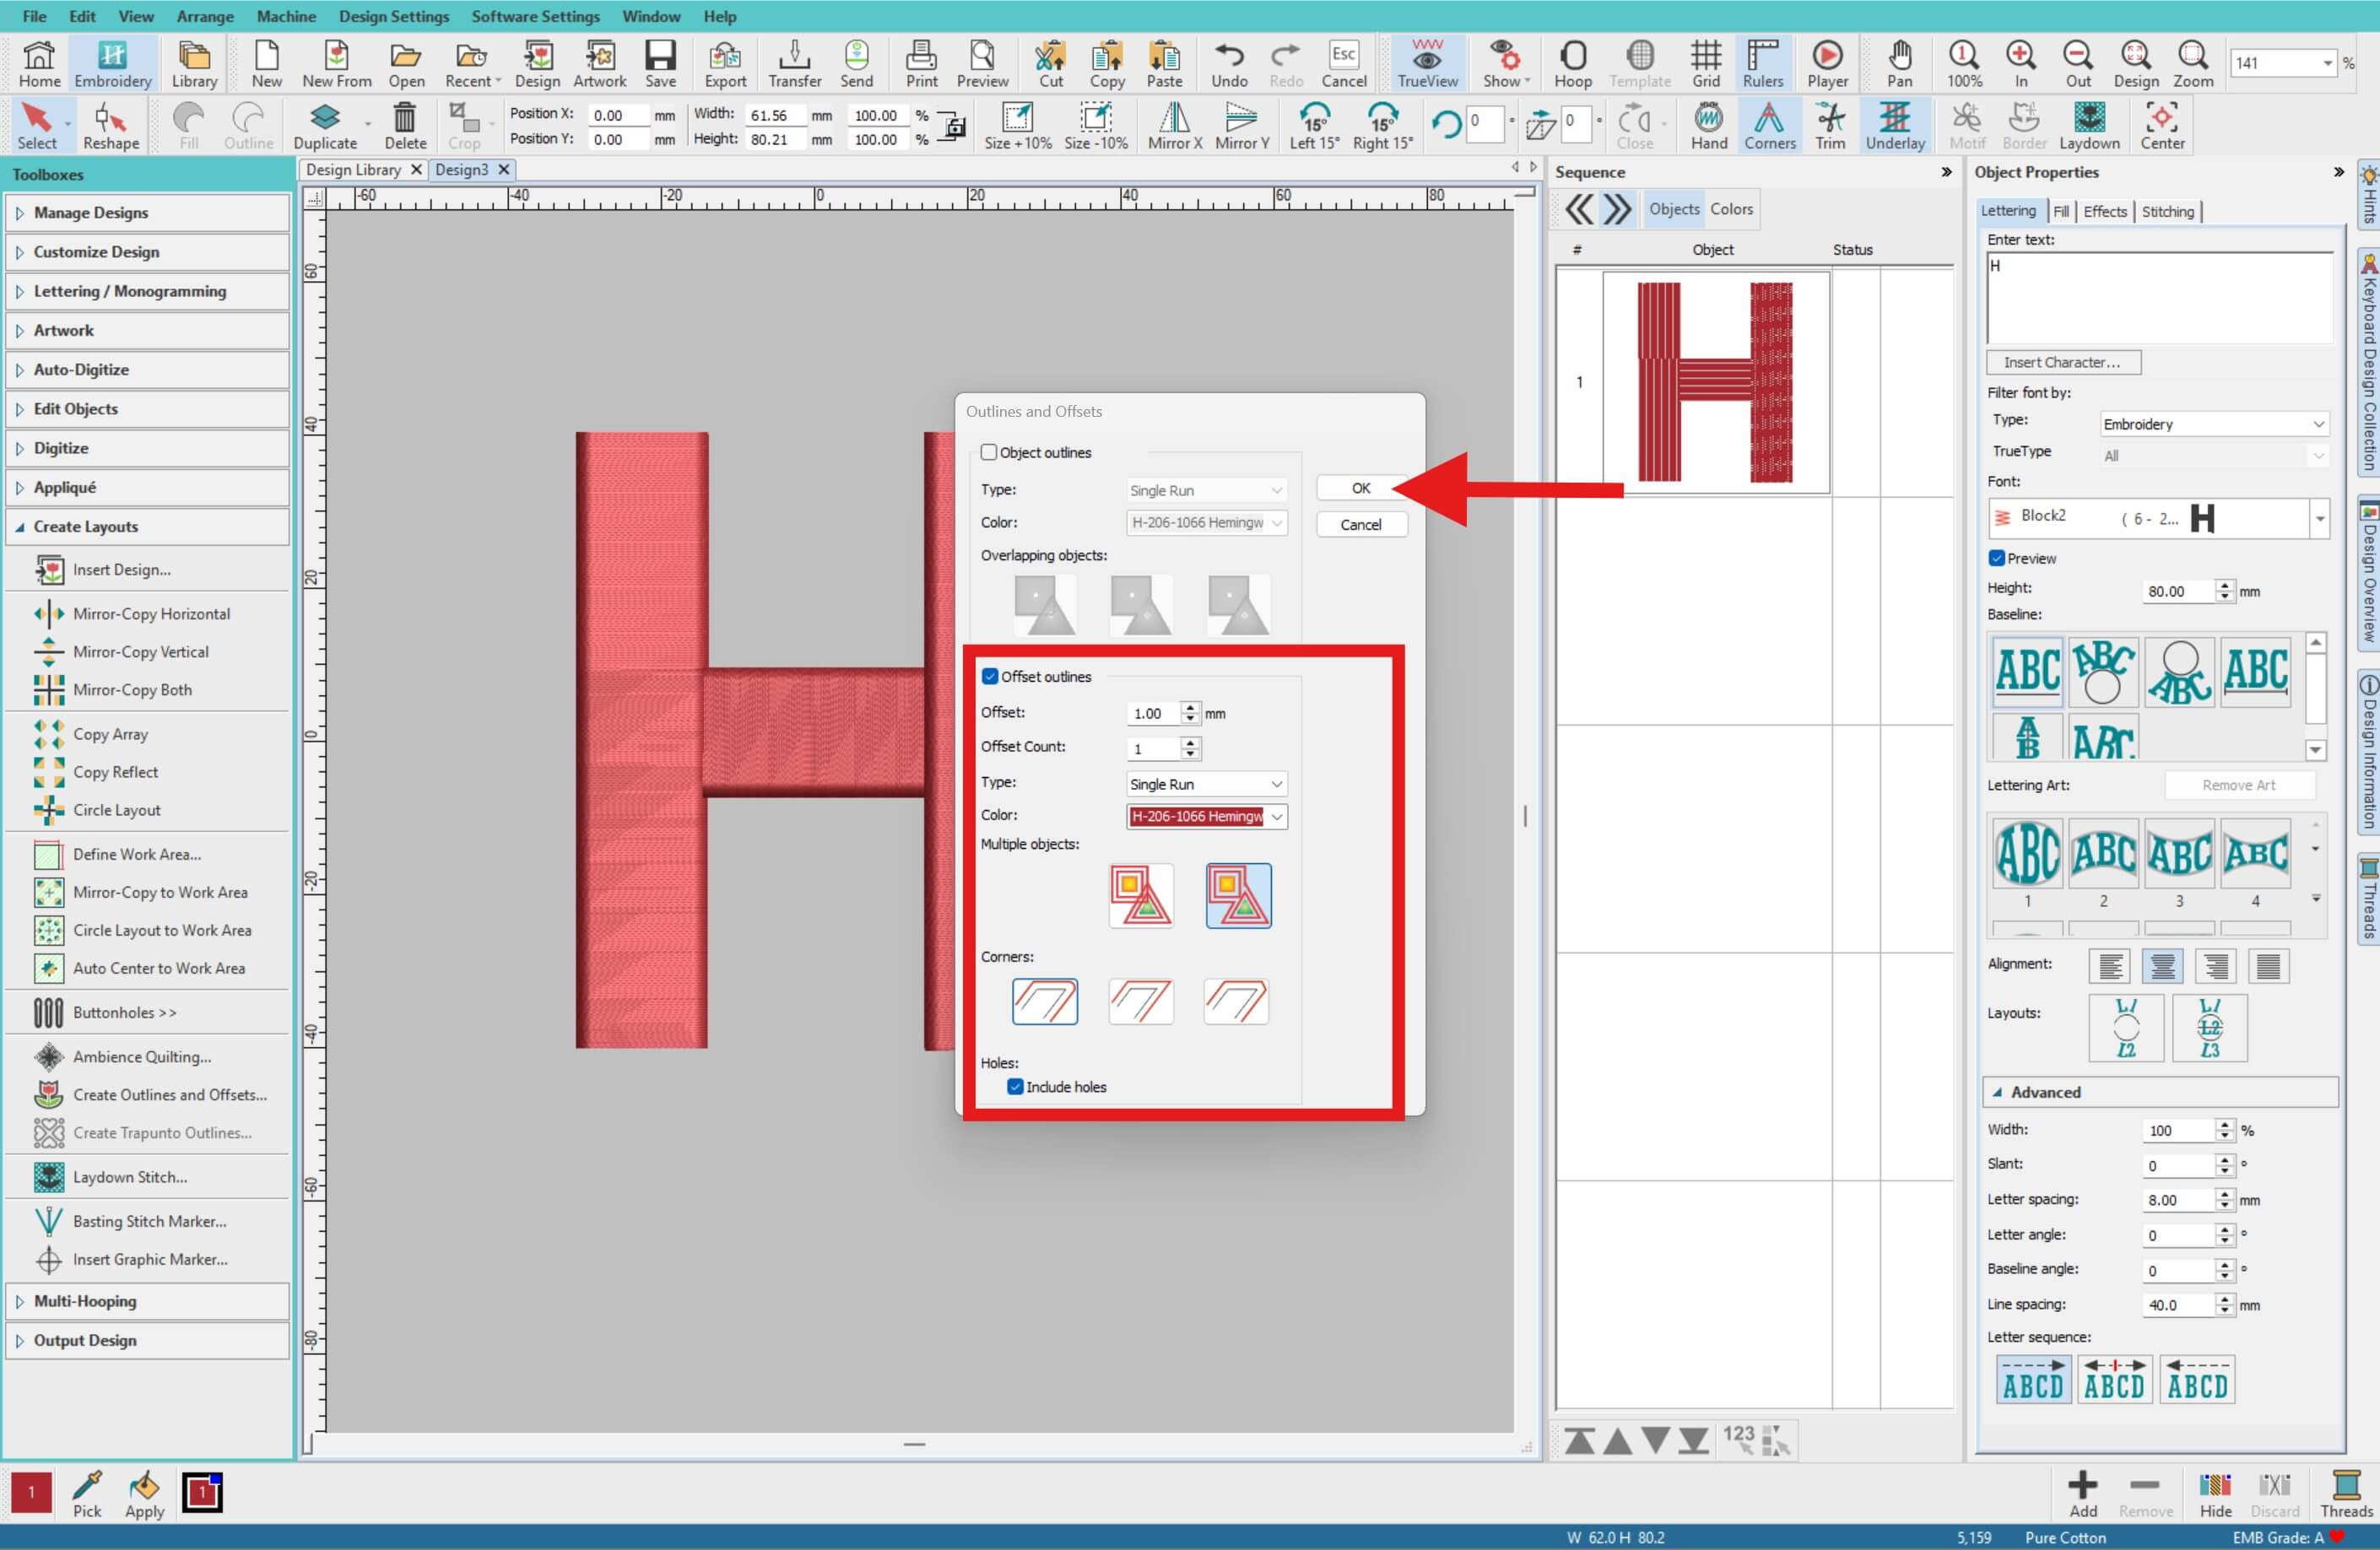Image resolution: width=2380 pixels, height=1550 pixels.
Task: Toggle the Include holes checkbox
Action: click(x=1015, y=1086)
